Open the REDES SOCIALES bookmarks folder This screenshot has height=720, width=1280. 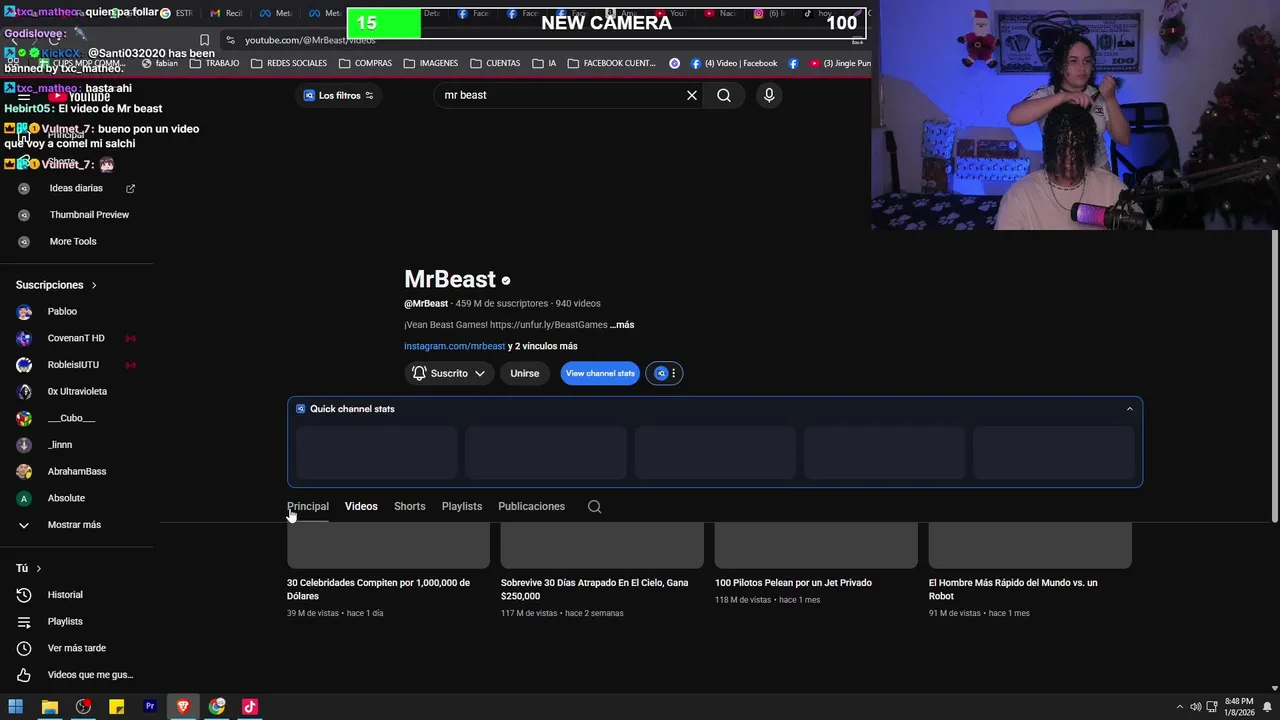(289, 63)
